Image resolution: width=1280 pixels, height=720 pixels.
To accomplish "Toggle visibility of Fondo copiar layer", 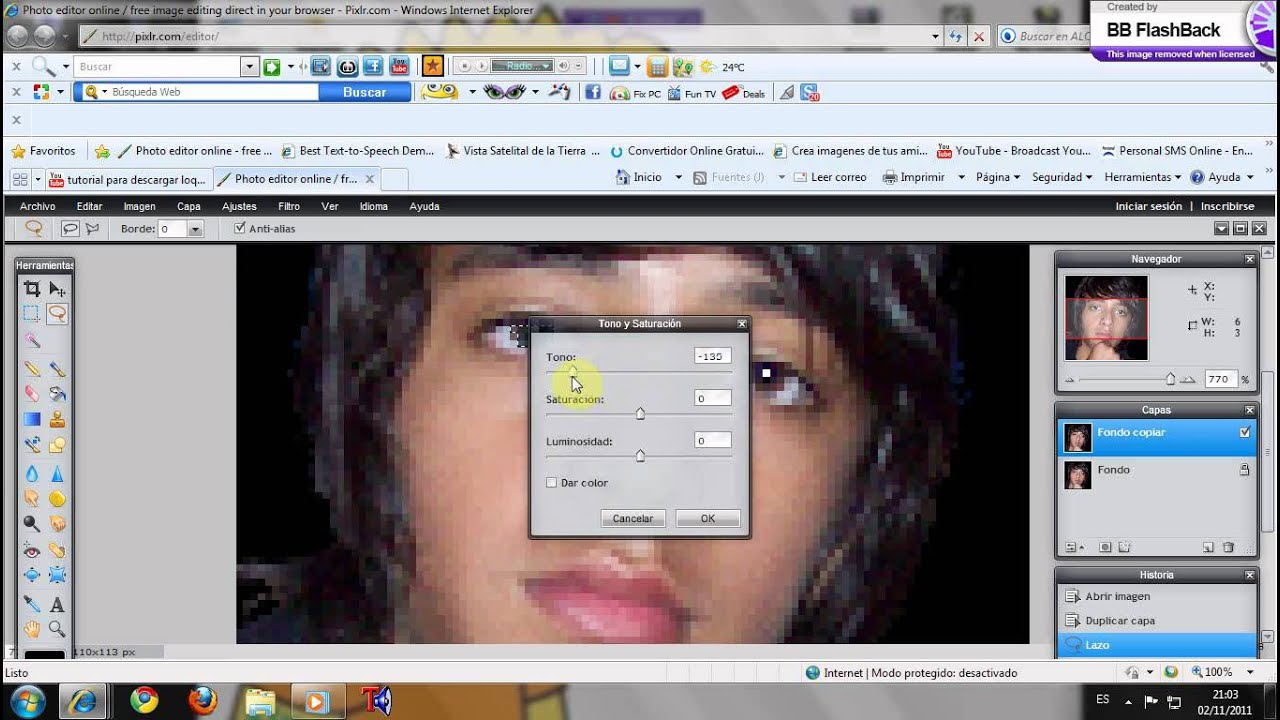I will [x=1245, y=433].
